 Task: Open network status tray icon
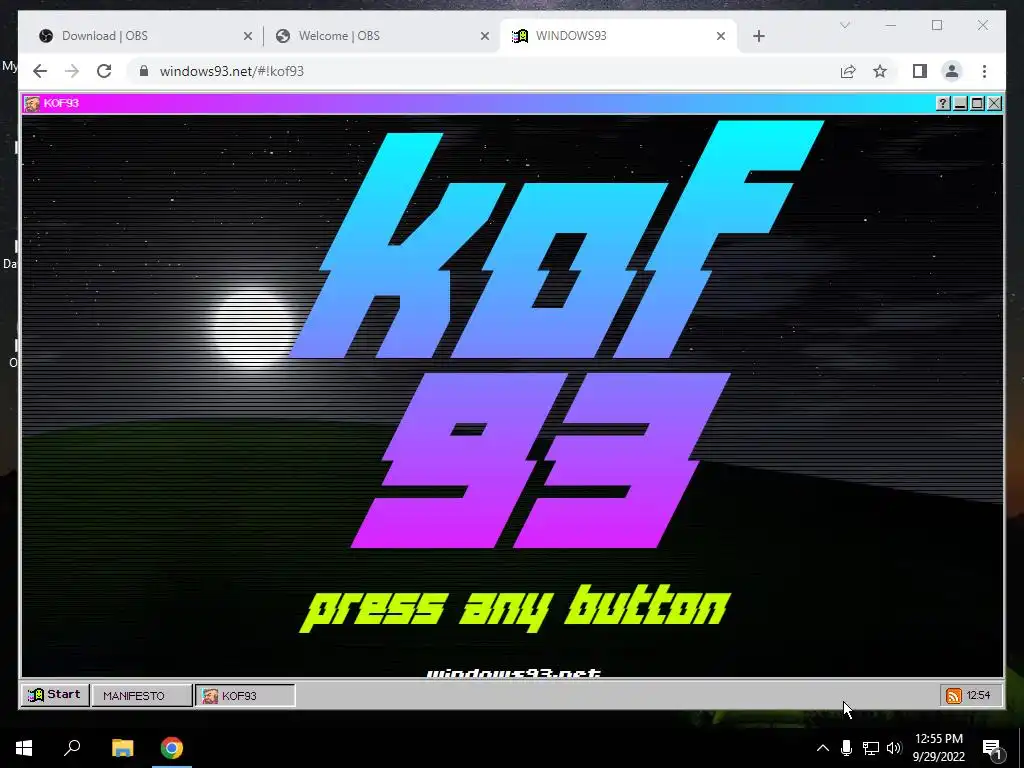click(x=871, y=748)
